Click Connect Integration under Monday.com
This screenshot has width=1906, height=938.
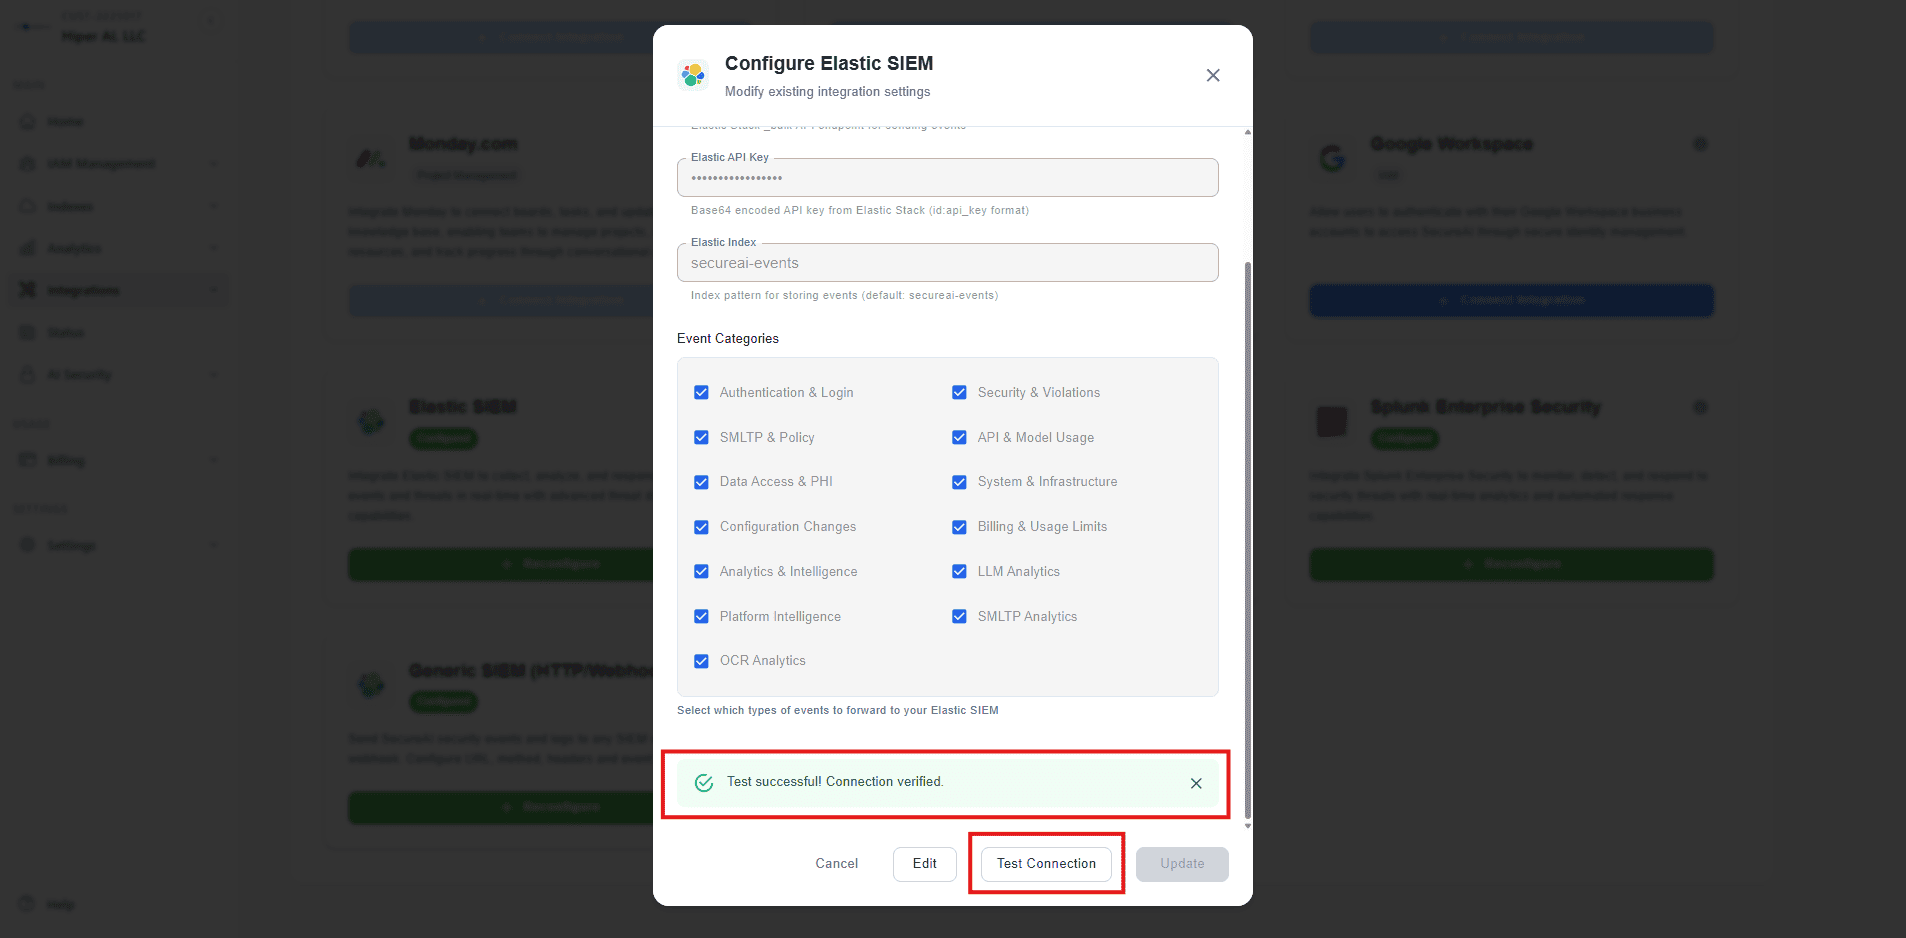(500, 300)
